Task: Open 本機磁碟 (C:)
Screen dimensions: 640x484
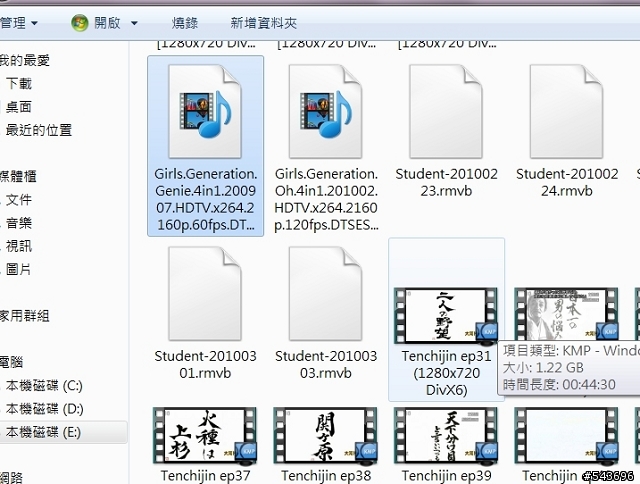Action: point(44,386)
